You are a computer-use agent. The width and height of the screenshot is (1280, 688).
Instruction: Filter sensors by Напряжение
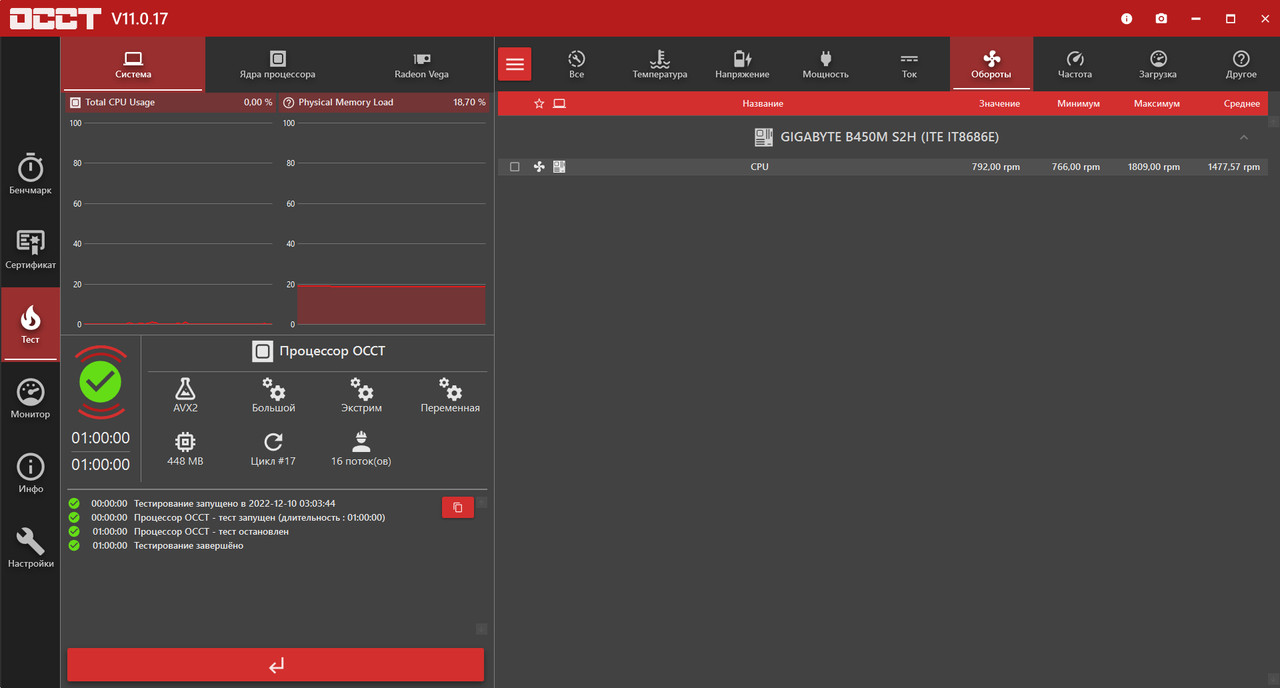click(x=742, y=65)
